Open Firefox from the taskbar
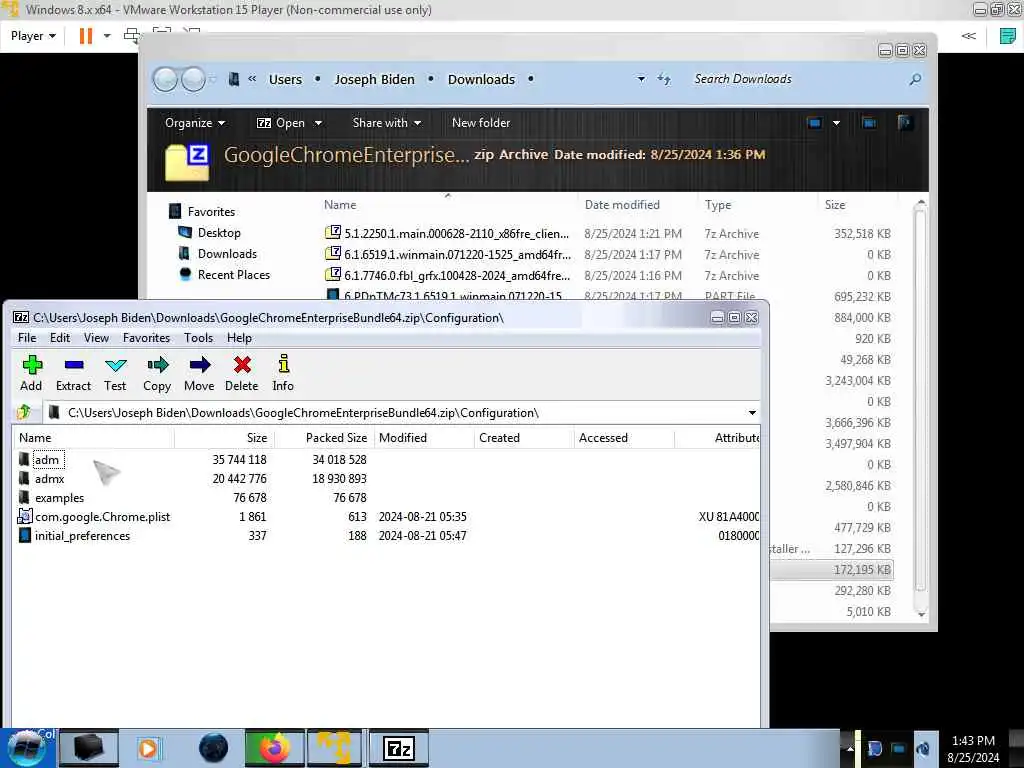The image size is (1024, 768). (x=274, y=748)
